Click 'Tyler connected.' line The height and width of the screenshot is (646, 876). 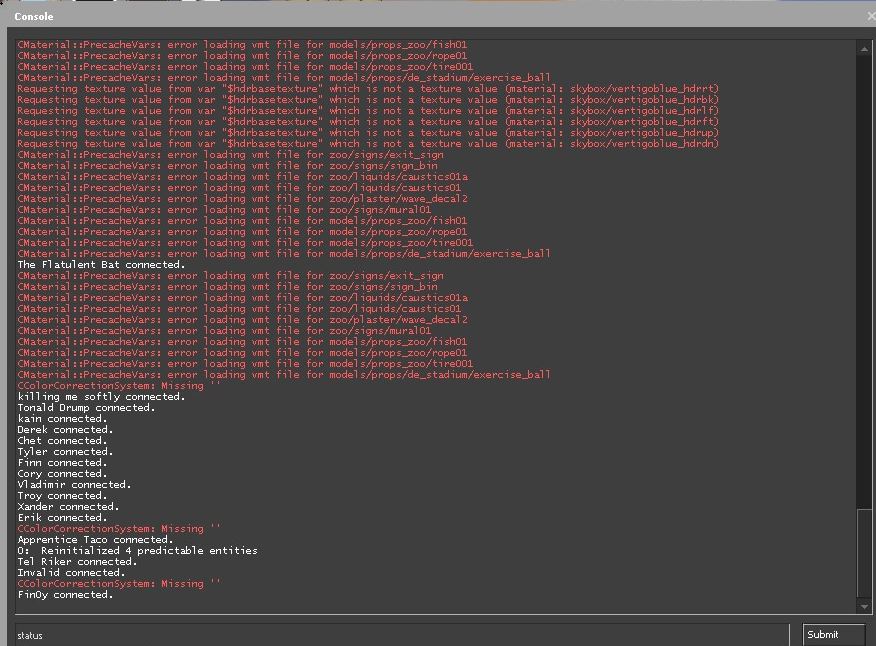[65, 452]
